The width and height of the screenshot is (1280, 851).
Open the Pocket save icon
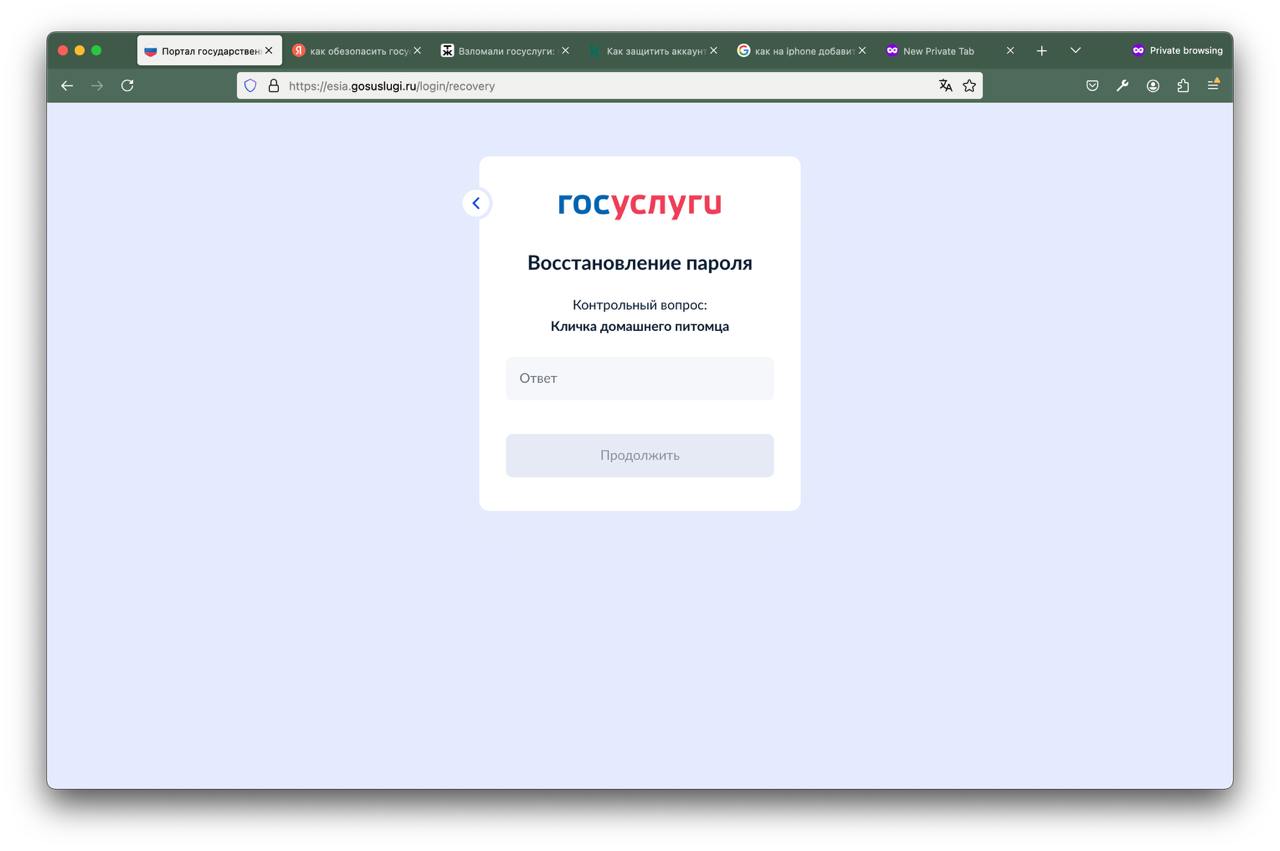[1092, 86]
